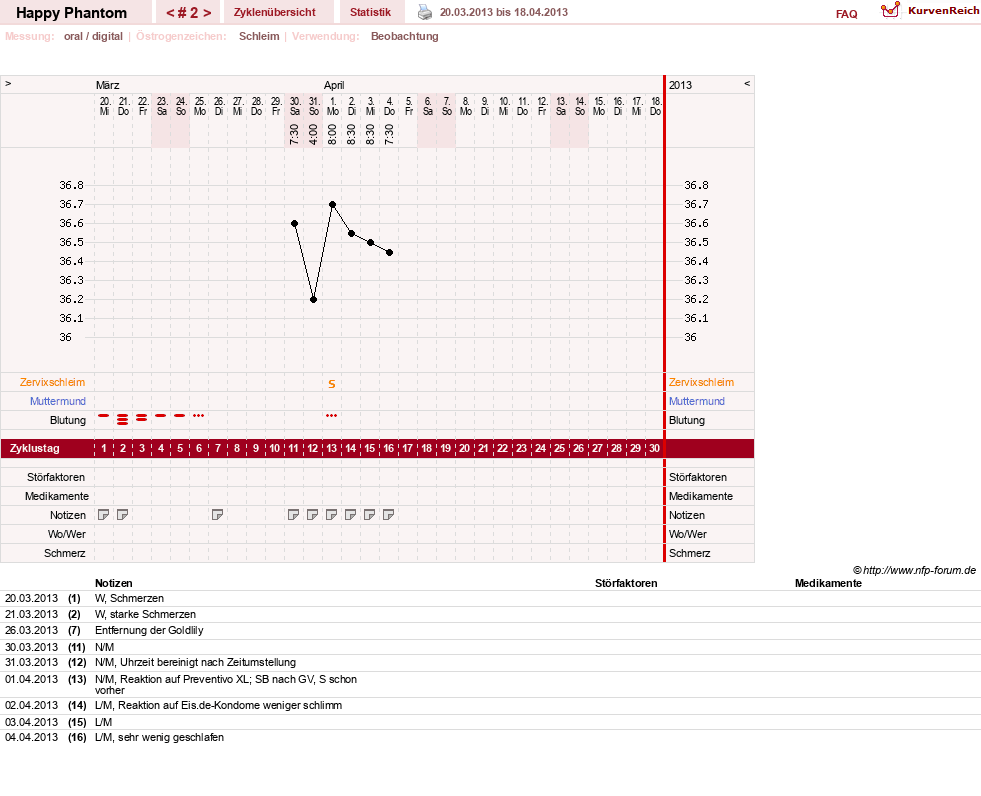Click bleeding marker on cycle day 1
The width and height of the screenshot is (981, 796).
(104, 416)
